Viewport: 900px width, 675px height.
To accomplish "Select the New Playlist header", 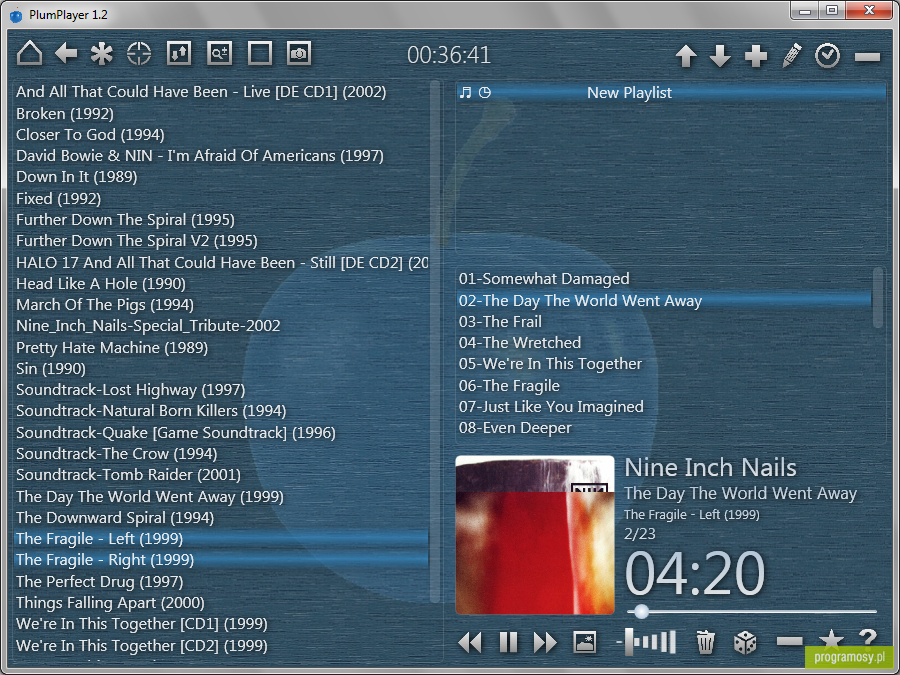I will coord(670,92).
